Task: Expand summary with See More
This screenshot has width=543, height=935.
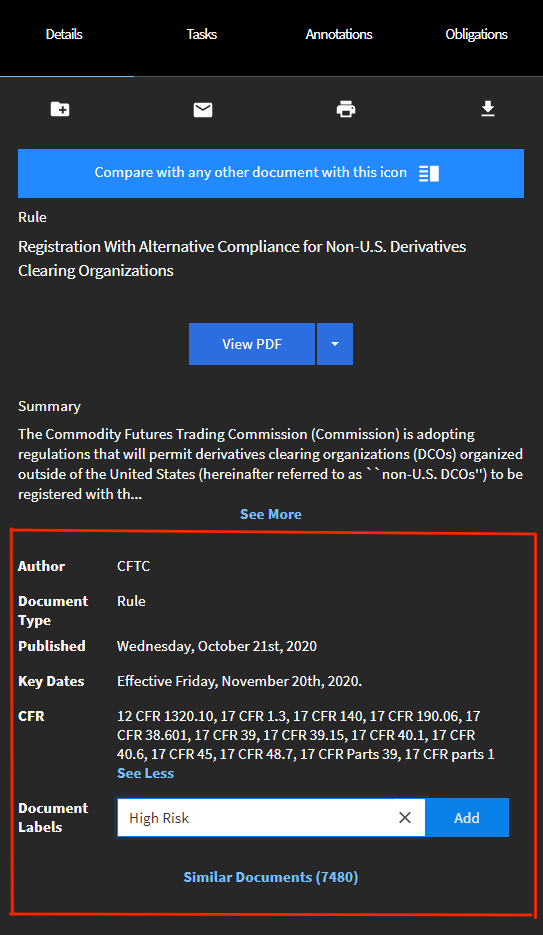Action: pyautogui.click(x=271, y=514)
